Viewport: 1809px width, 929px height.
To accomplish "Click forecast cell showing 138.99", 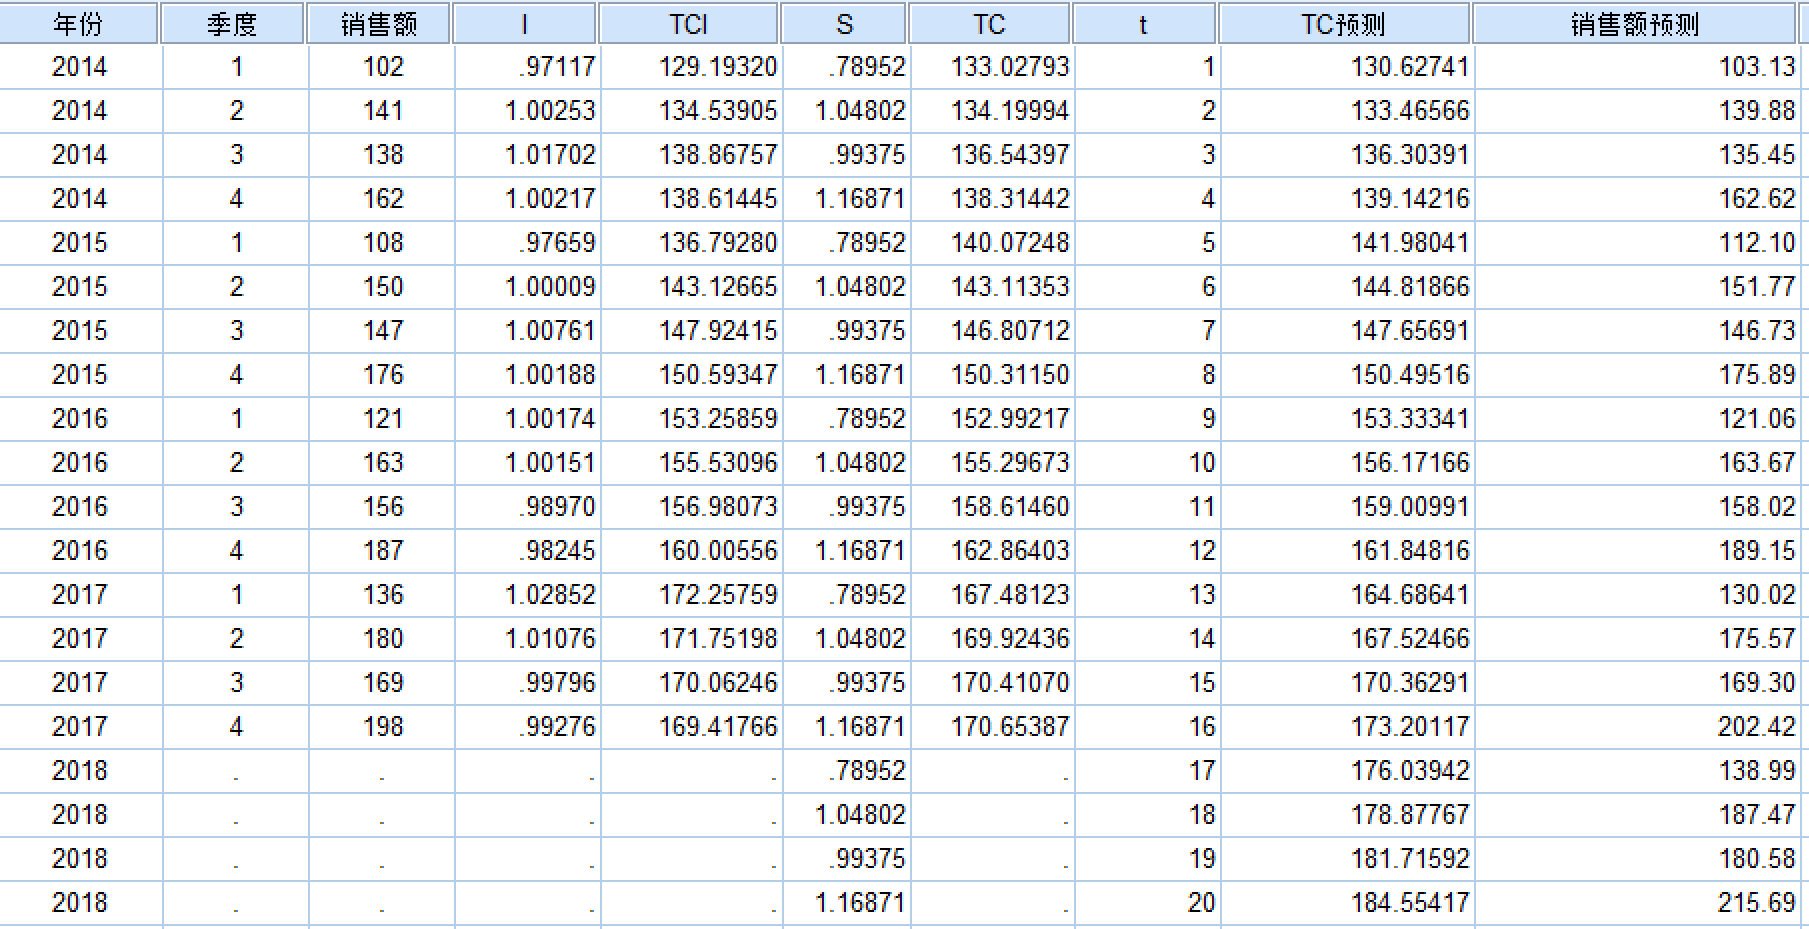I will tap(1637, 771).
